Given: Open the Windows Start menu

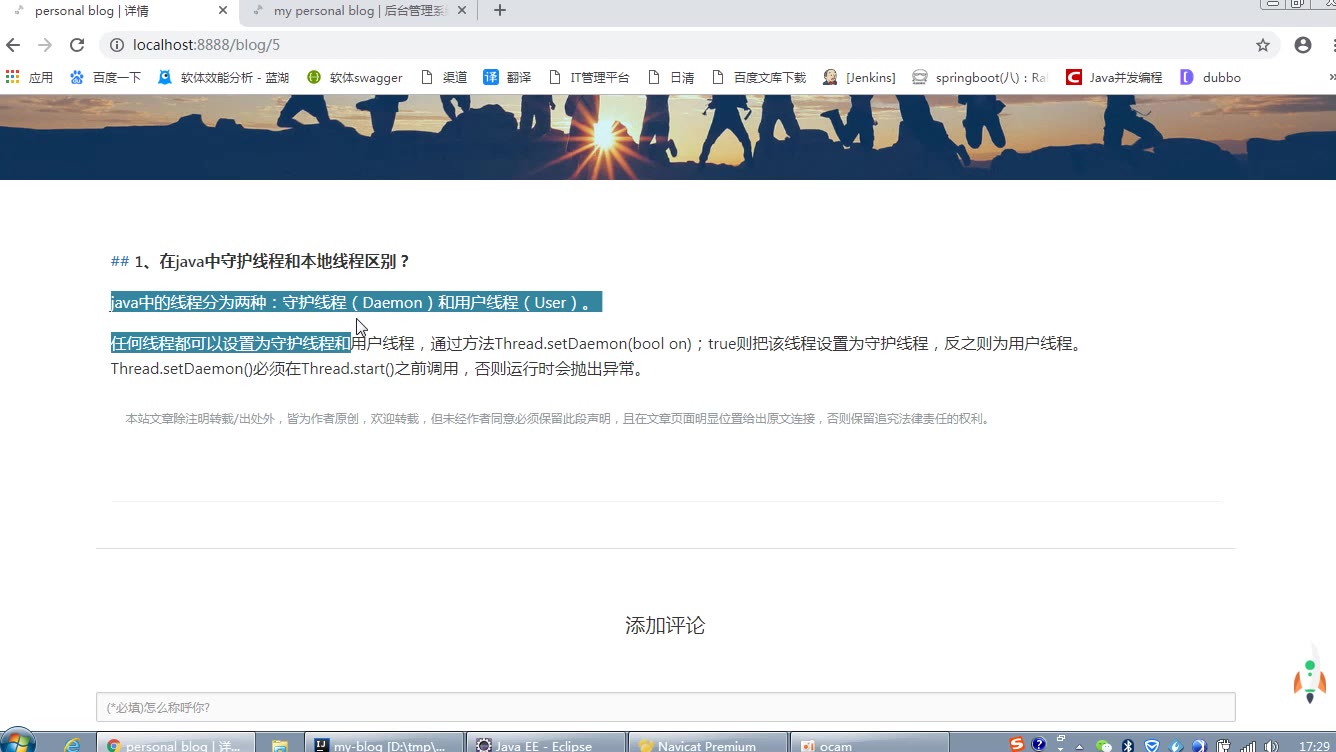Looking at the screenshot, I should 18,744.
